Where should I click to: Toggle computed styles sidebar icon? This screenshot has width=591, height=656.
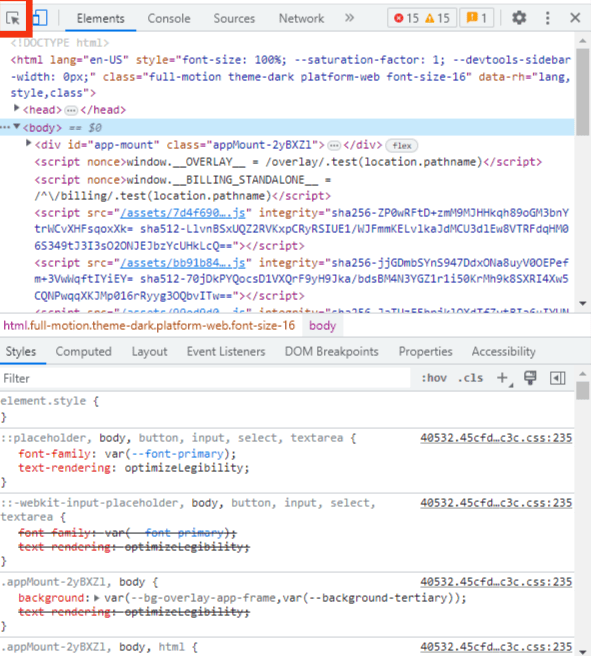point(558,378)
